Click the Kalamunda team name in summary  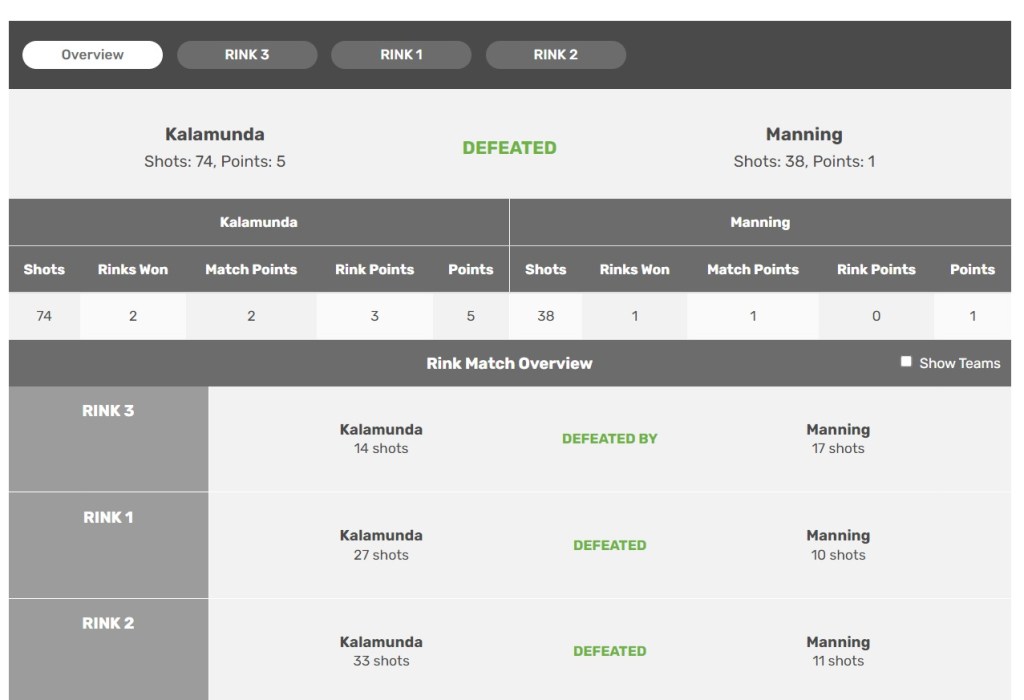(215, 134)
